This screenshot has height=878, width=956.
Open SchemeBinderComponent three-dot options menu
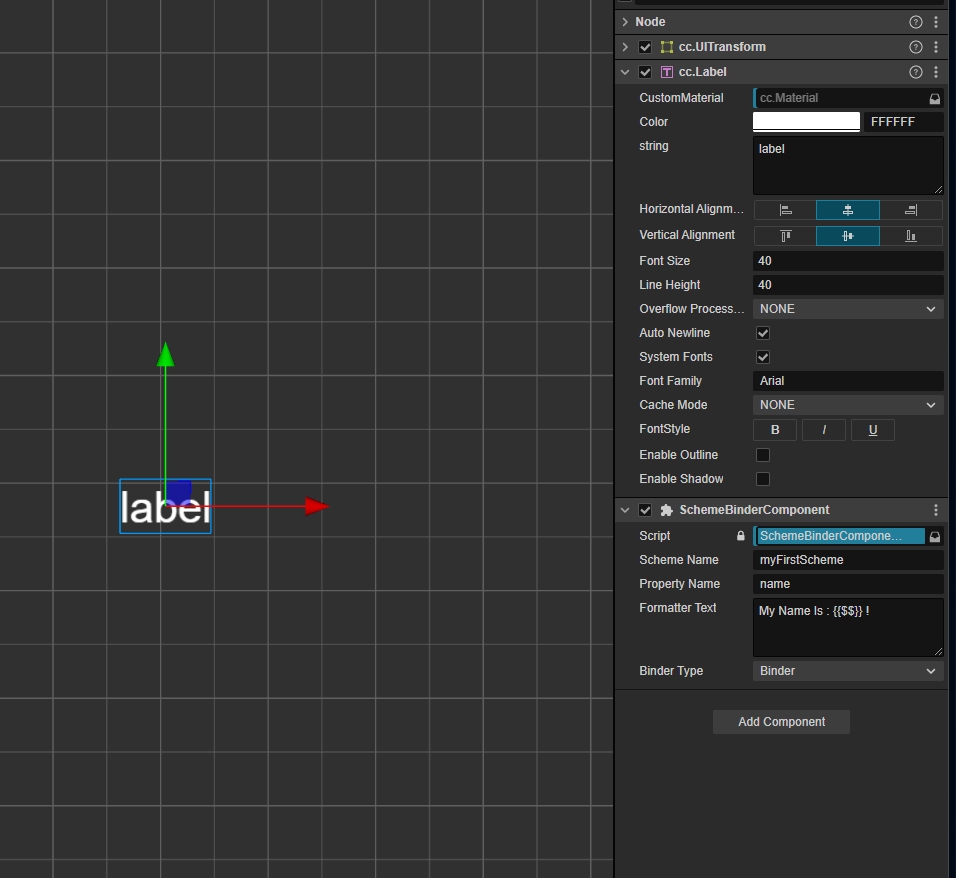(x=936, y=510)
